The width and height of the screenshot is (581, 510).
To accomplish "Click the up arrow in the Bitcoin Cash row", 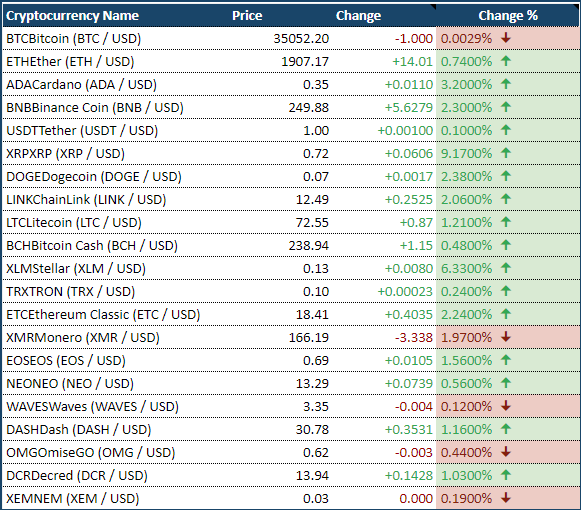I will pyautogui.click(x=506, y=245).
